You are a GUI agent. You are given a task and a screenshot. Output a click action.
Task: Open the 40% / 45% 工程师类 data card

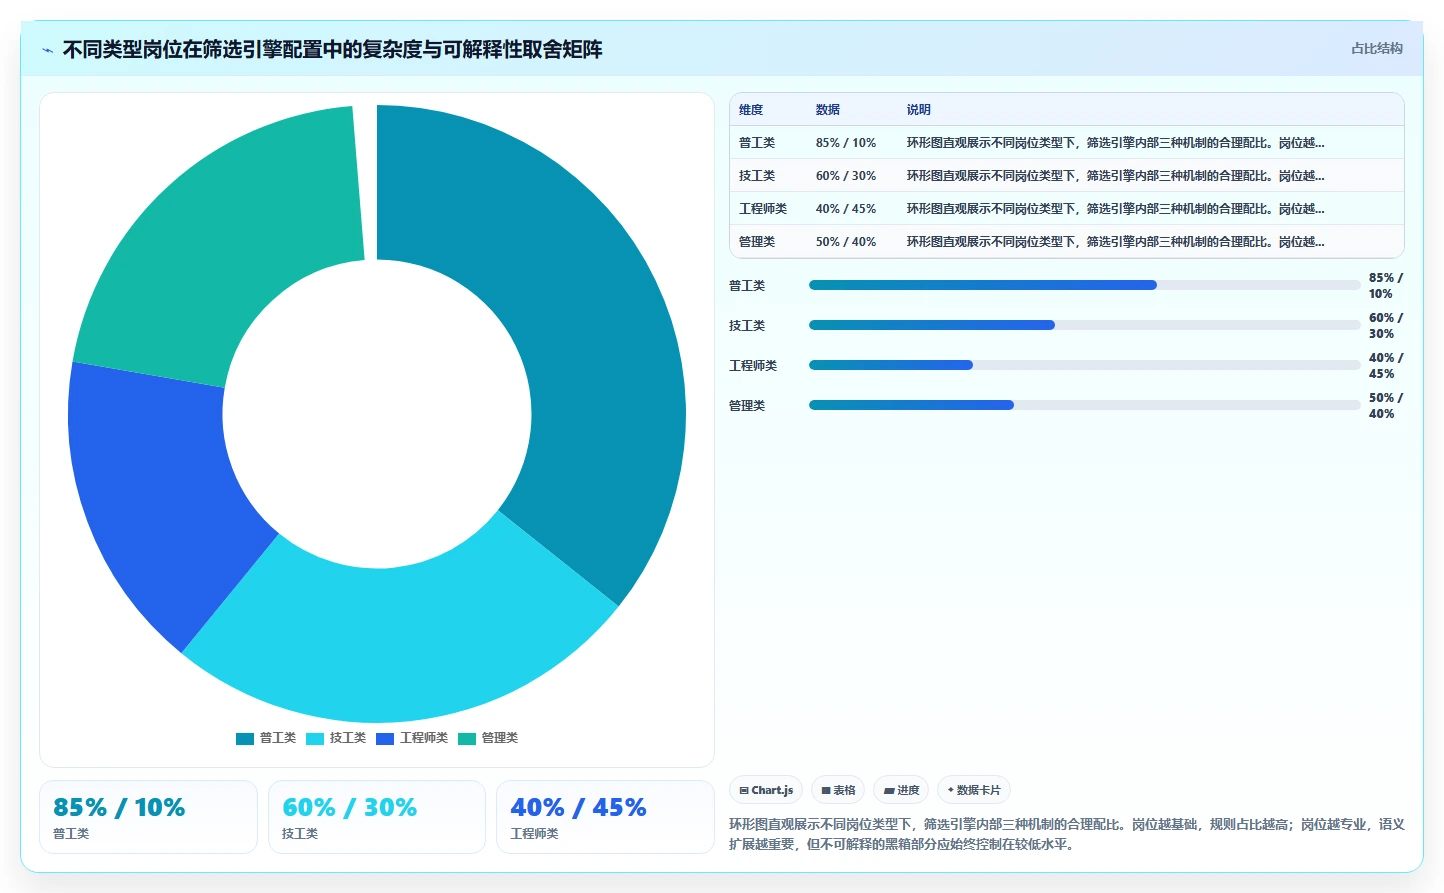tap(605, 817)
